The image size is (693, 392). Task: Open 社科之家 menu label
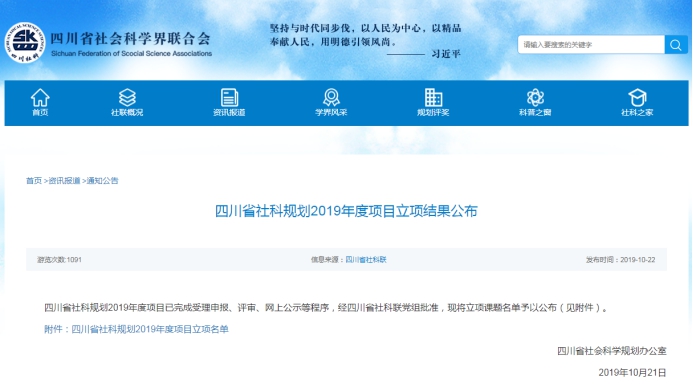(x=637, y=112)
